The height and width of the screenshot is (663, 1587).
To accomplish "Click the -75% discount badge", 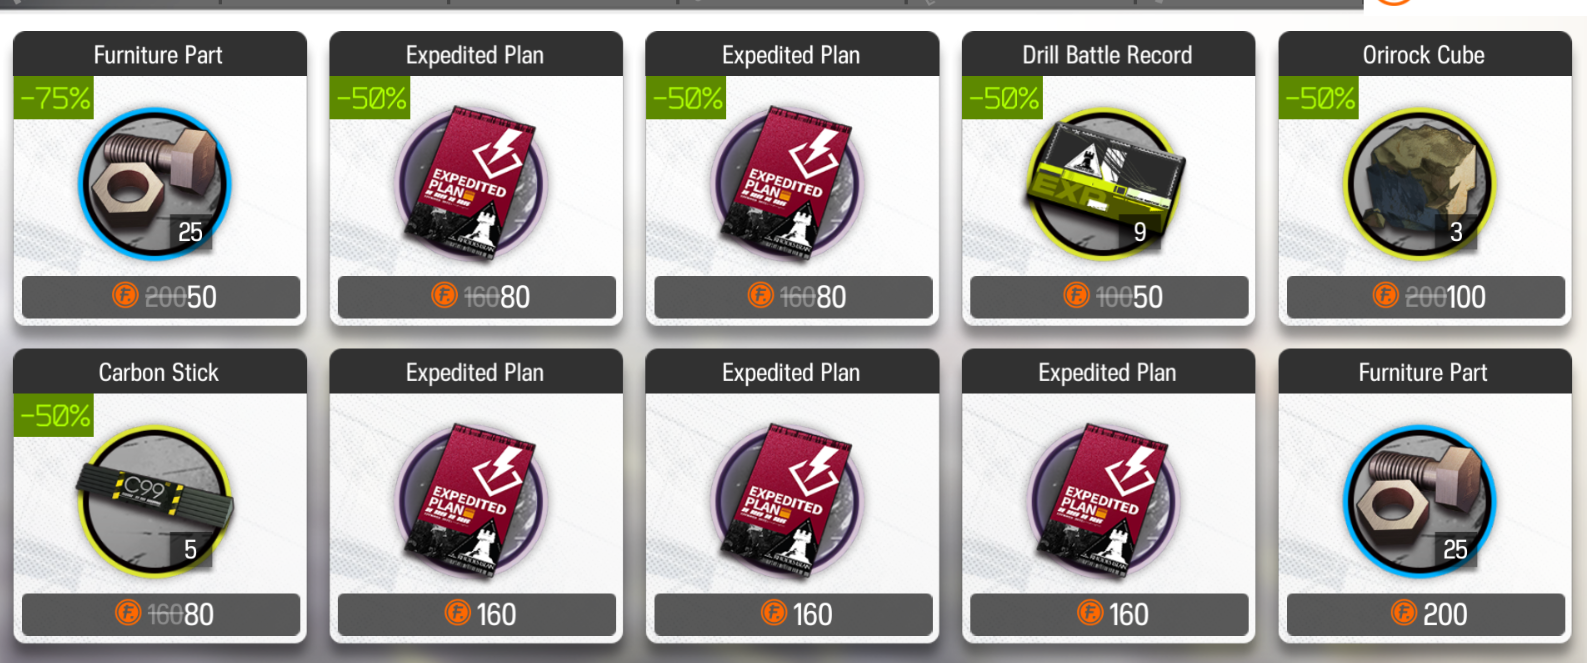I will click(54, 98).
